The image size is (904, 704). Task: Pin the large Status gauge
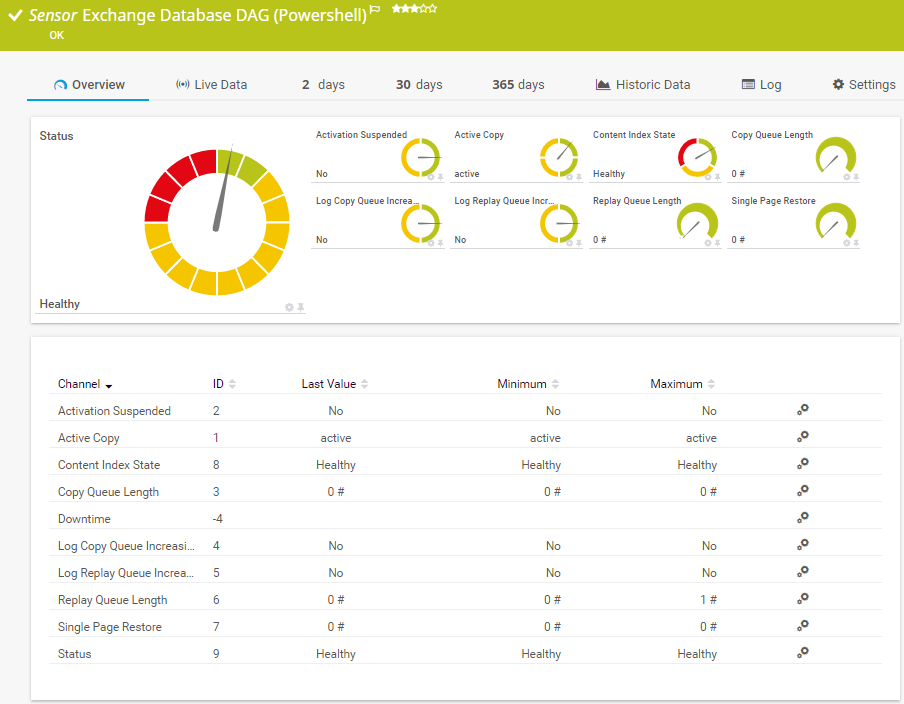tap(300, 307)
